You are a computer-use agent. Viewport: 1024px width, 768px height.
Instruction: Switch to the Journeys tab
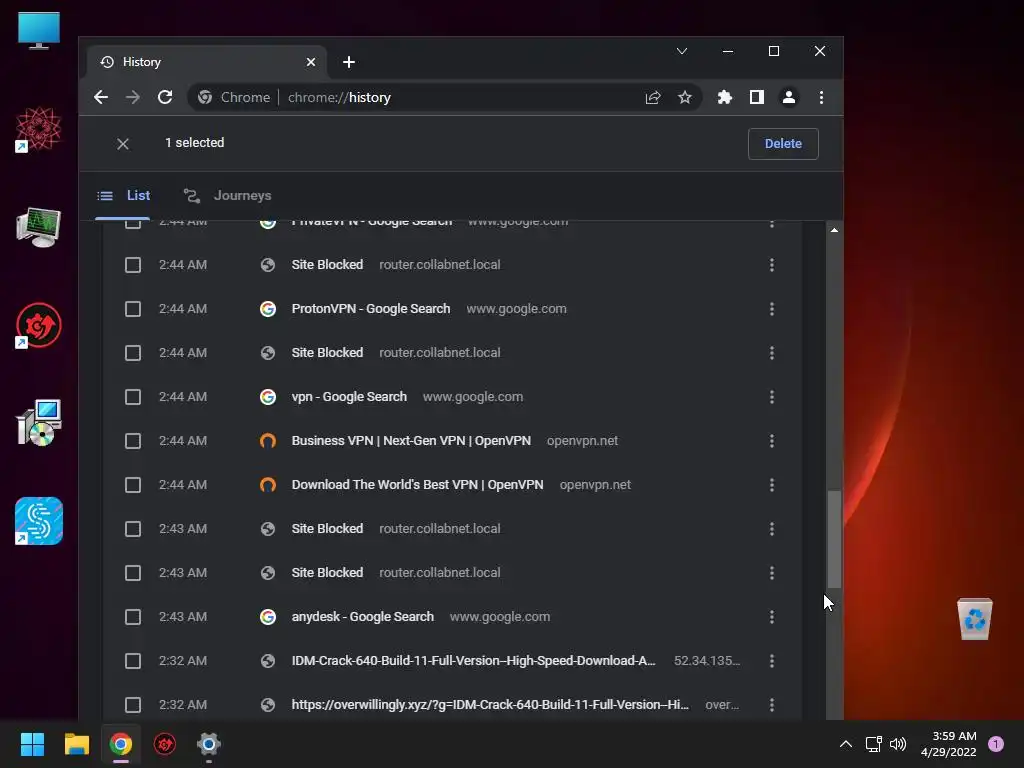tap(227, 195)
